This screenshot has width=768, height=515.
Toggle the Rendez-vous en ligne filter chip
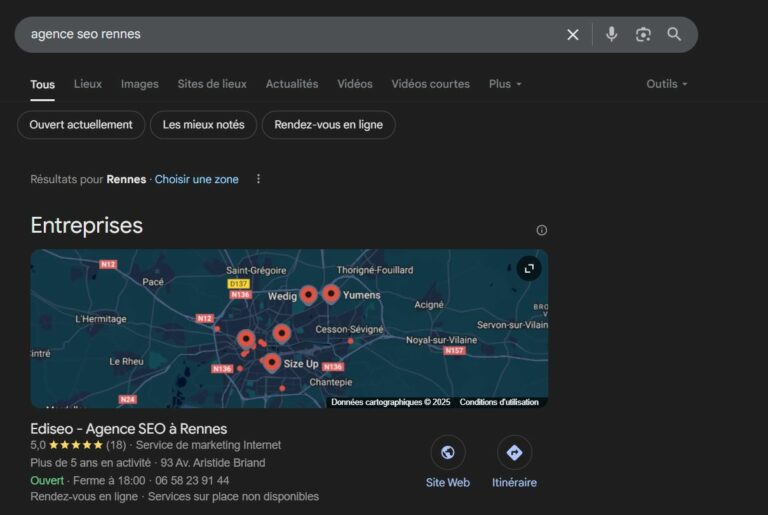coord(329,125)
